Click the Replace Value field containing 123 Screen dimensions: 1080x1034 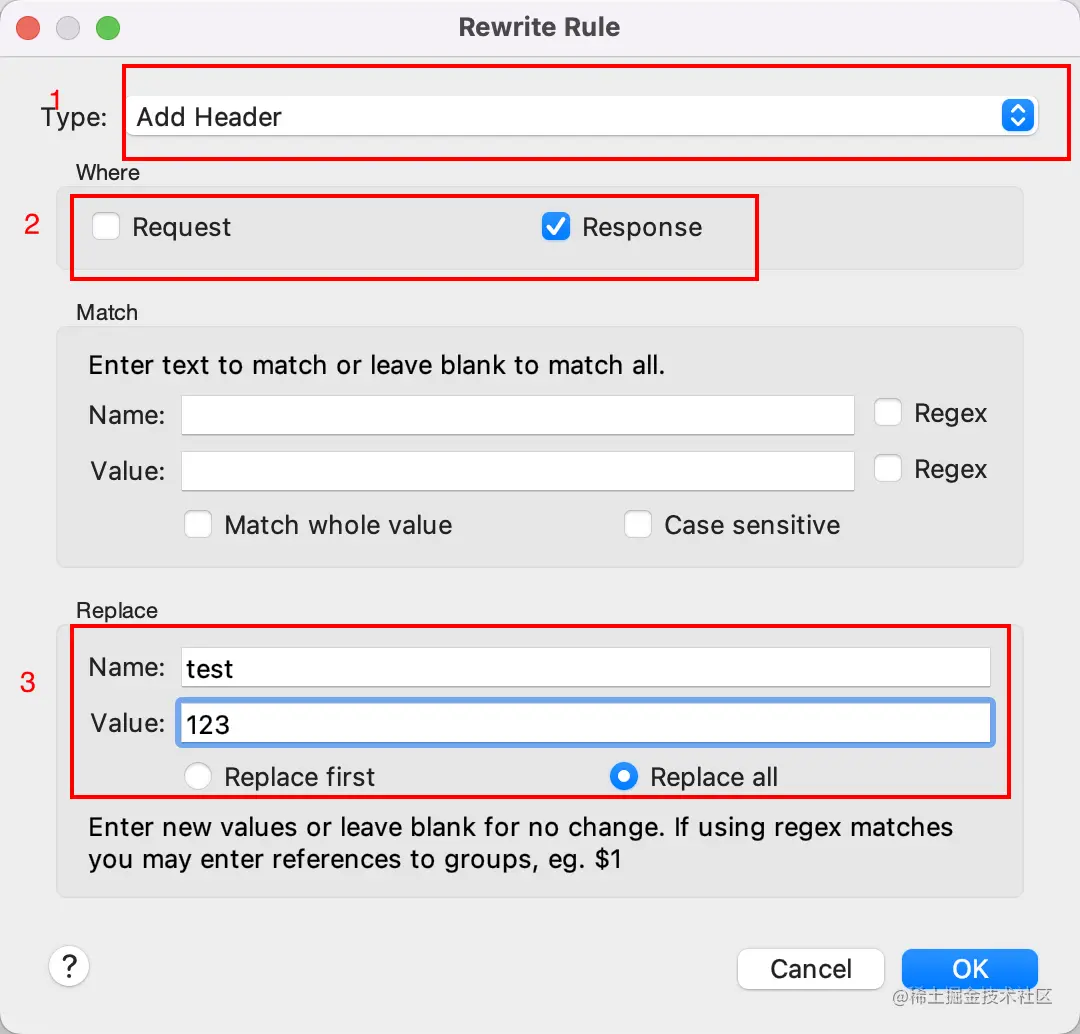[585, 724]
